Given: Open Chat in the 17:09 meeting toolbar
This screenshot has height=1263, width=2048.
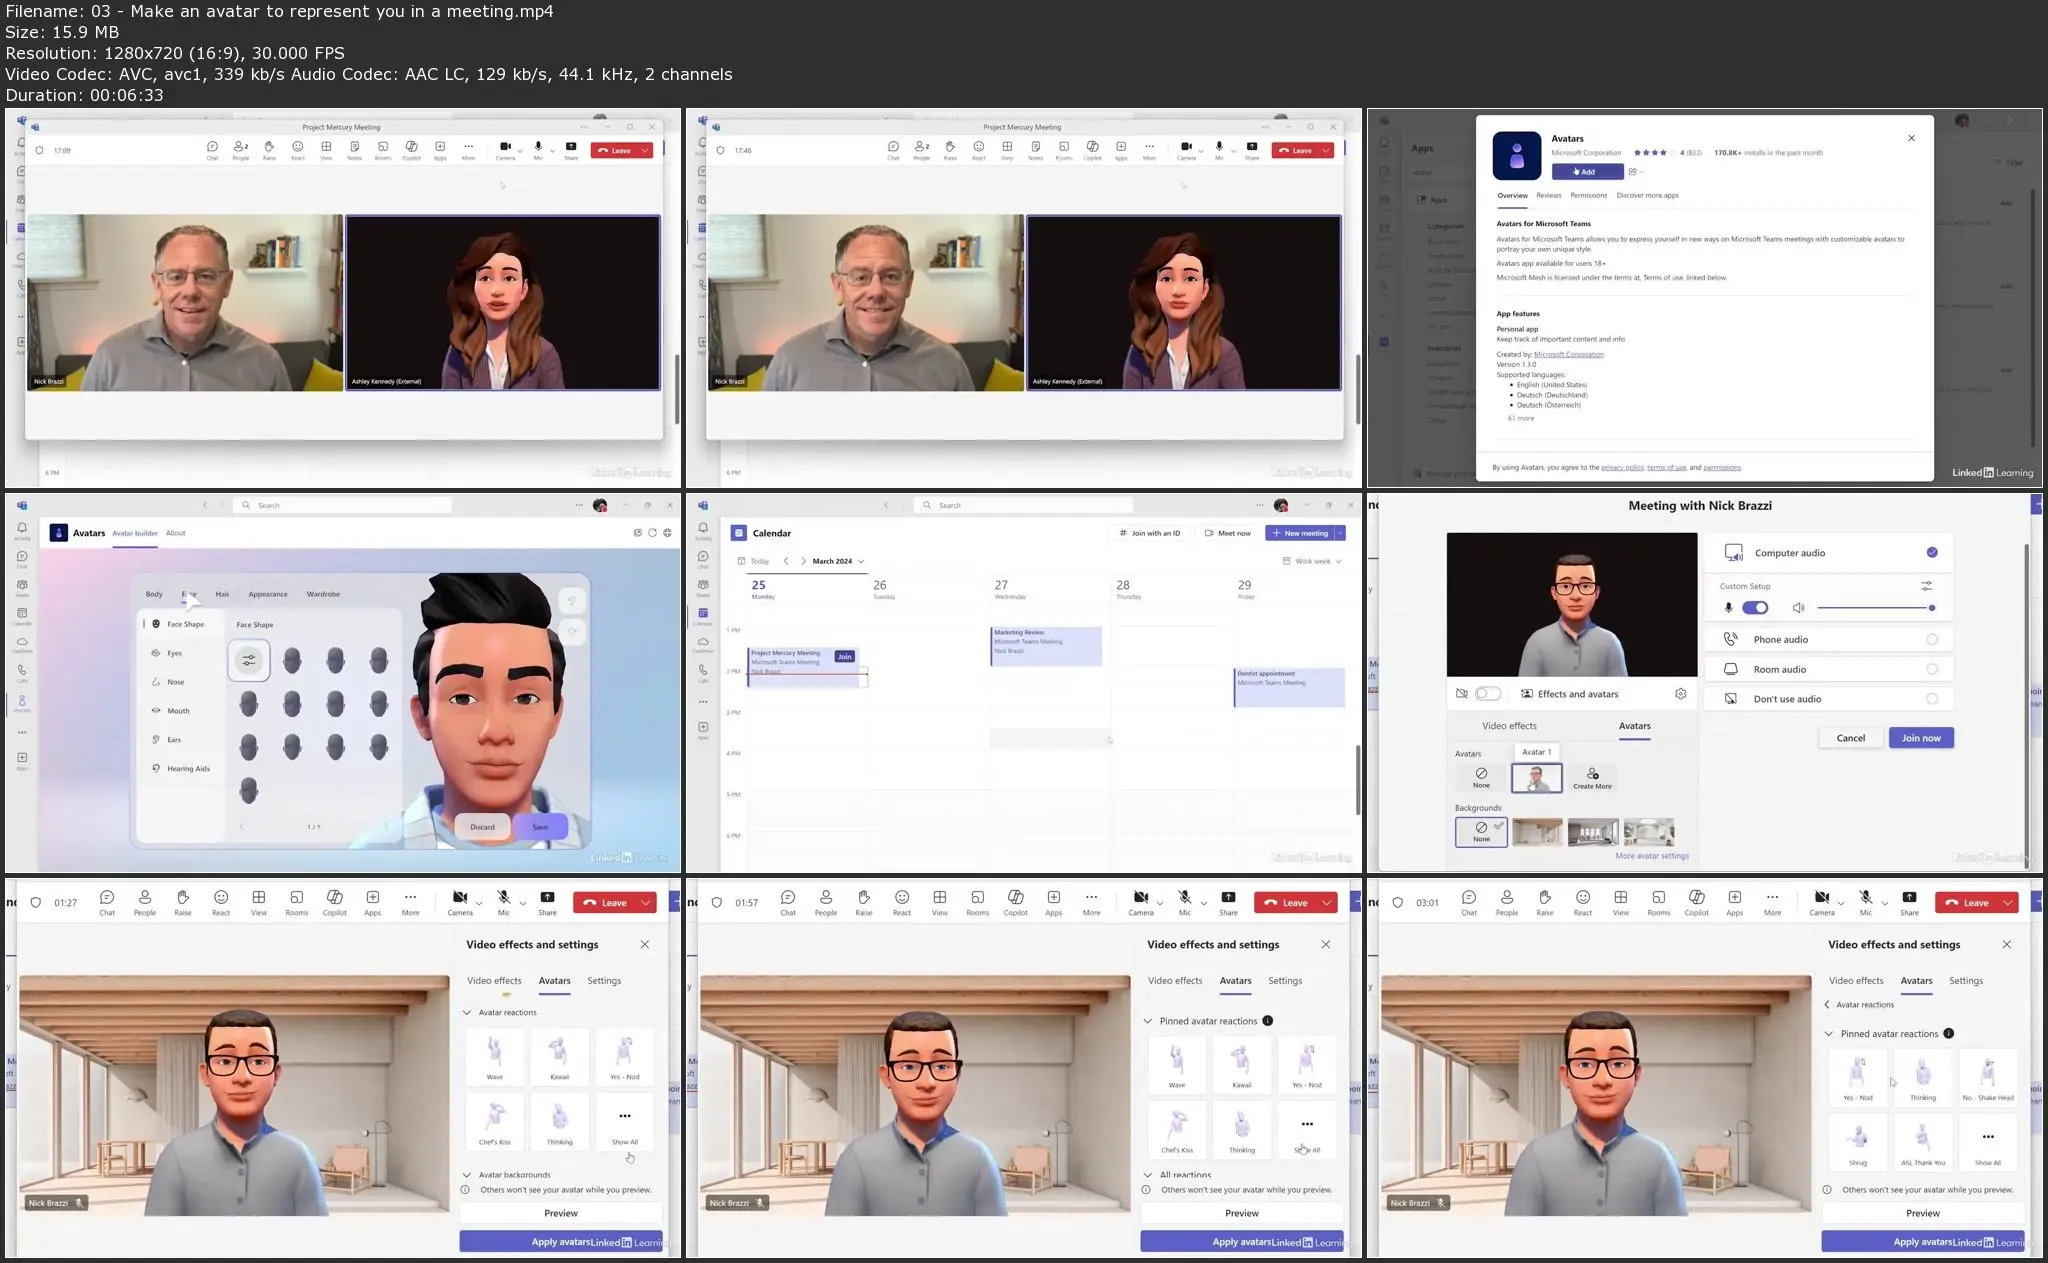Looking at the screenshot, I should [x=212, y=150].
